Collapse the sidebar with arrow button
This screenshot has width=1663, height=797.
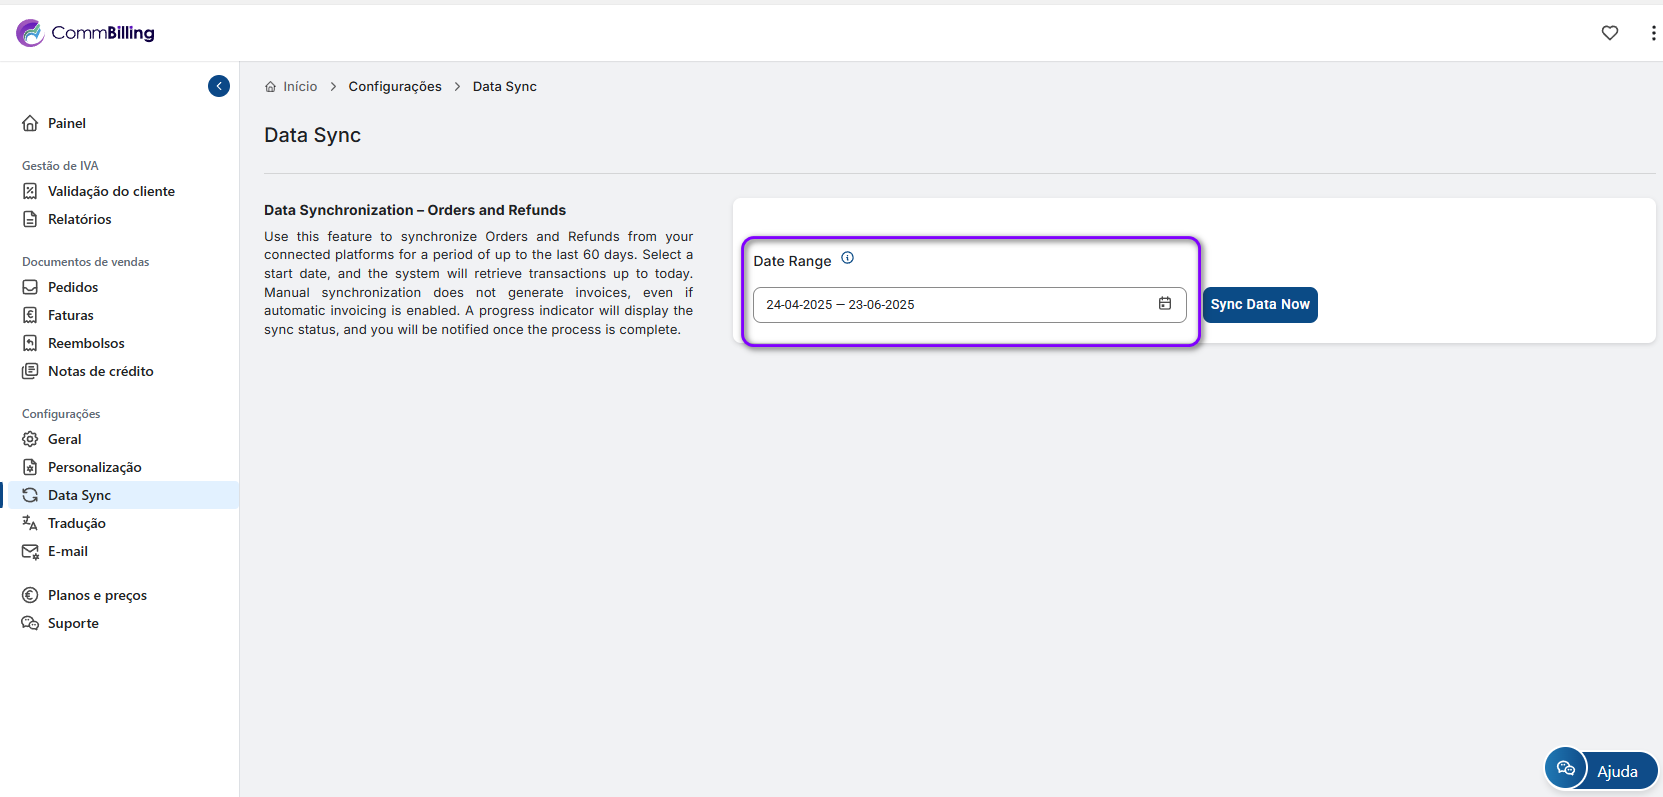point(219,86)
